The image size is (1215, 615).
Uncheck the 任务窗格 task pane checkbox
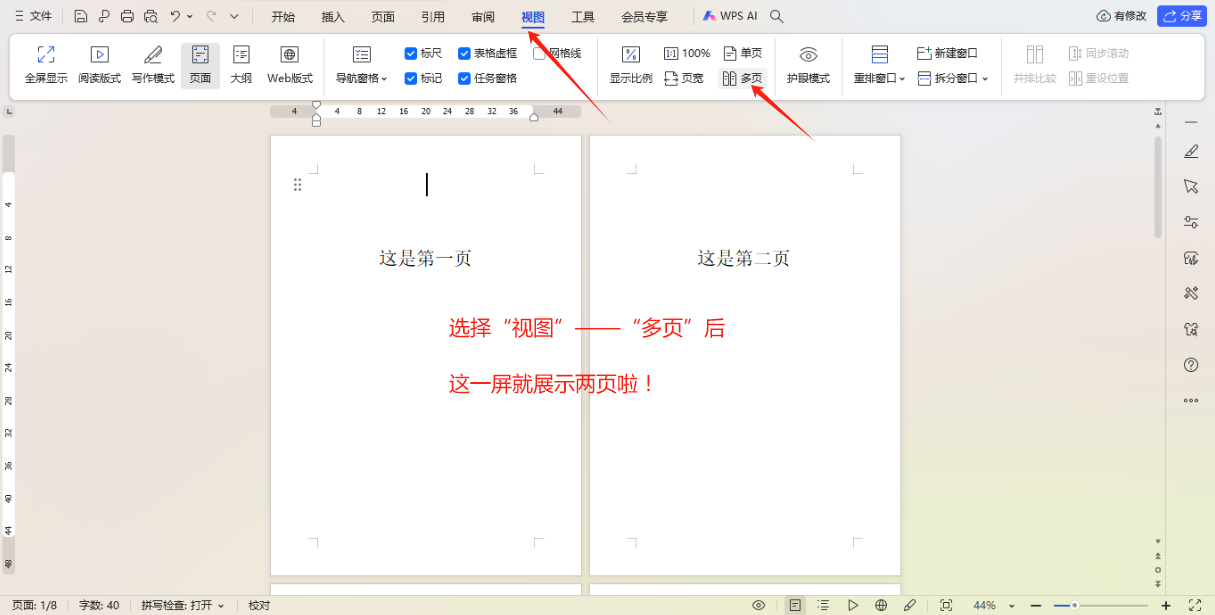coord(464,78)
